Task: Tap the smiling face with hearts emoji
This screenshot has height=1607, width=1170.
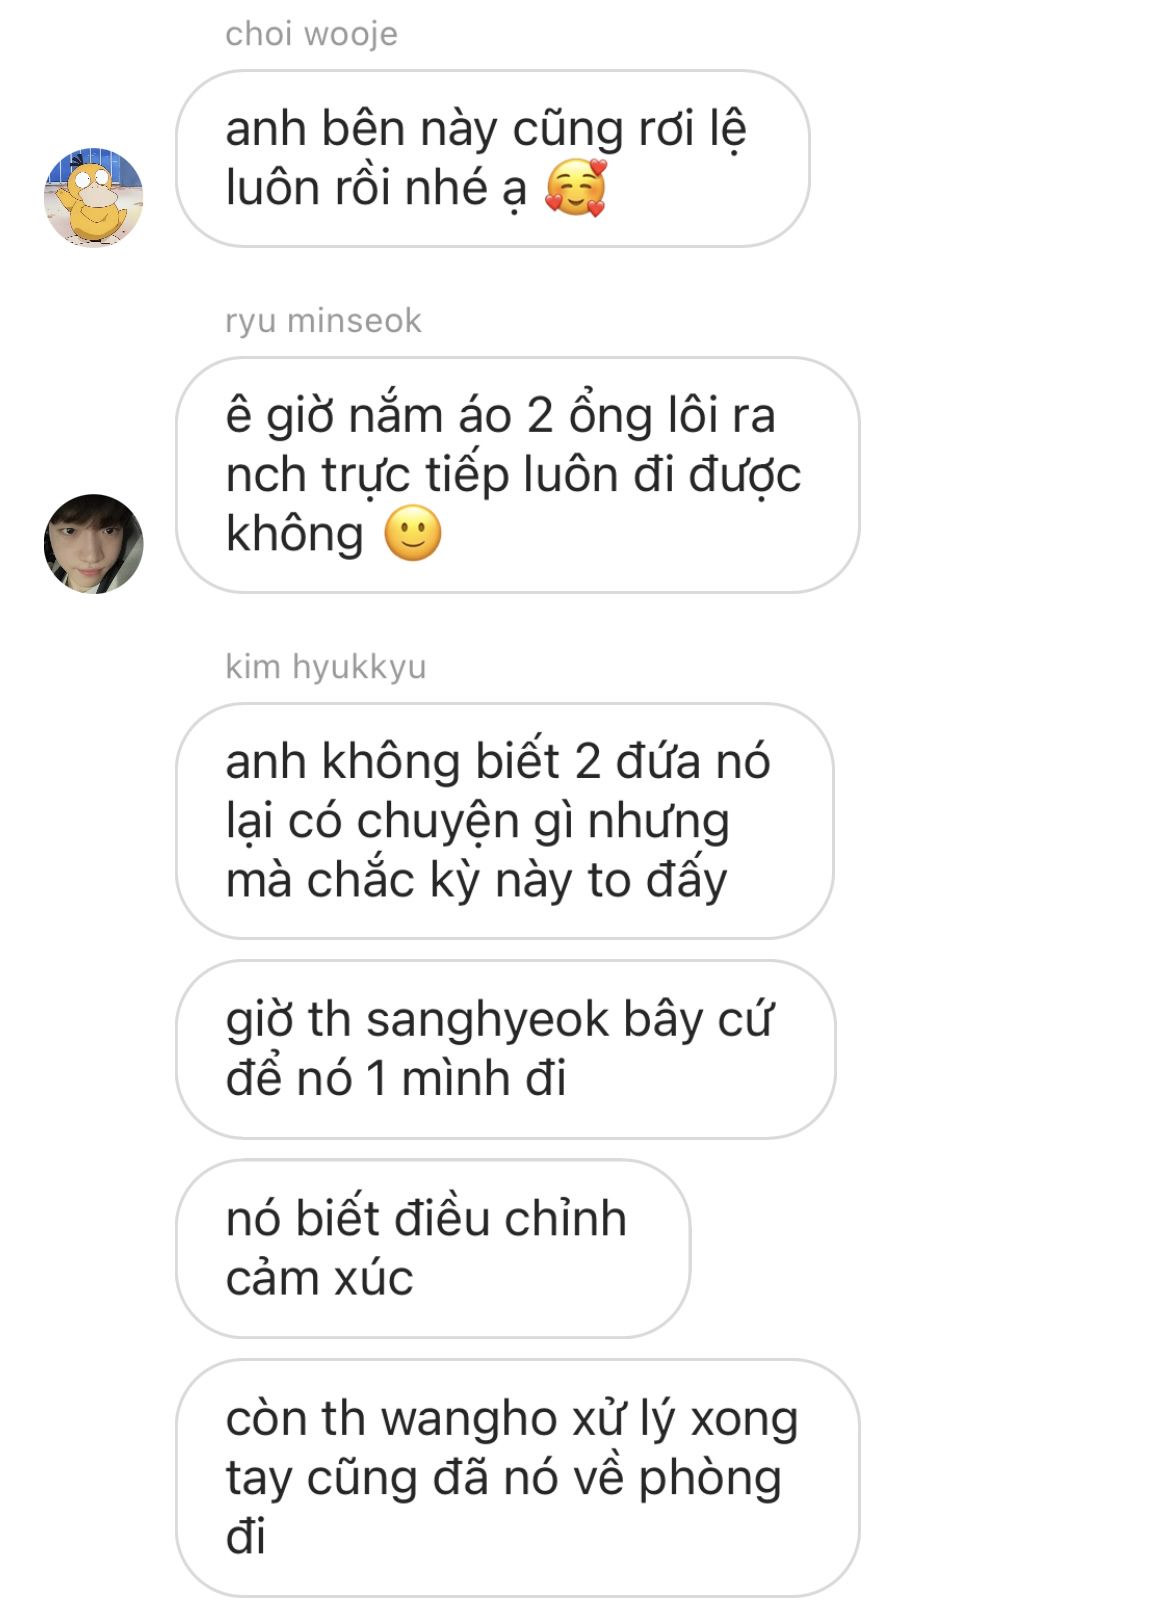Action: pos(576,188)
